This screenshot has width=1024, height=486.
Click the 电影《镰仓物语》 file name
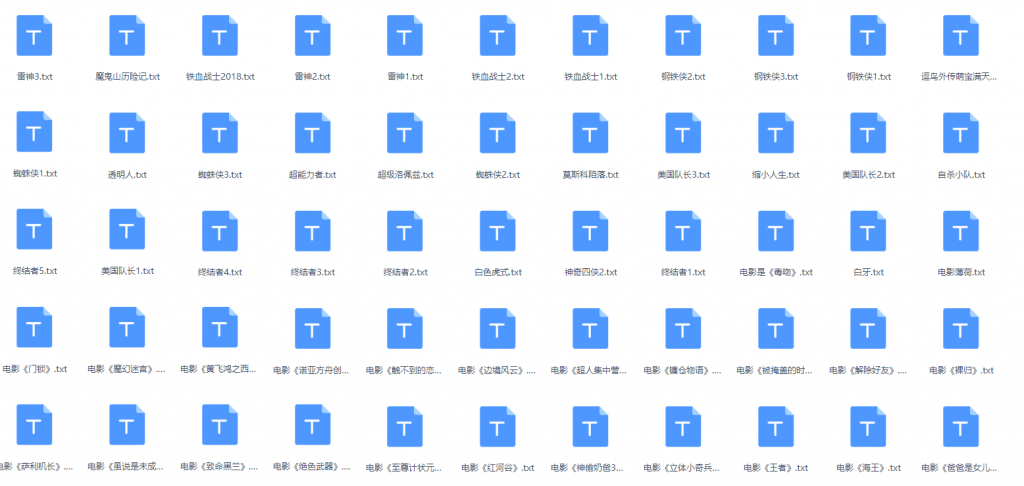click(683, 370)
